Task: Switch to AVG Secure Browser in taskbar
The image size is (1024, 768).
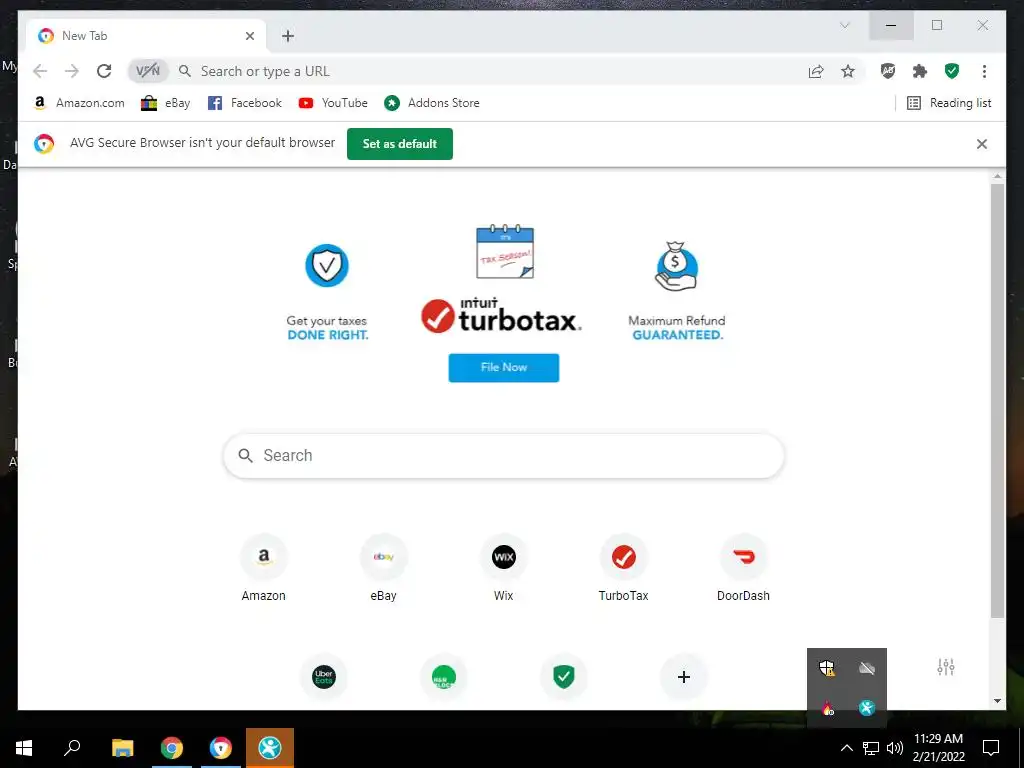Action: [221, 748]
